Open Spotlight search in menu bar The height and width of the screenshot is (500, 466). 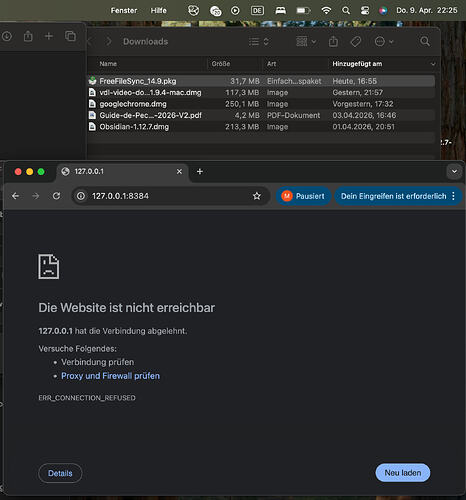[346, 11]
